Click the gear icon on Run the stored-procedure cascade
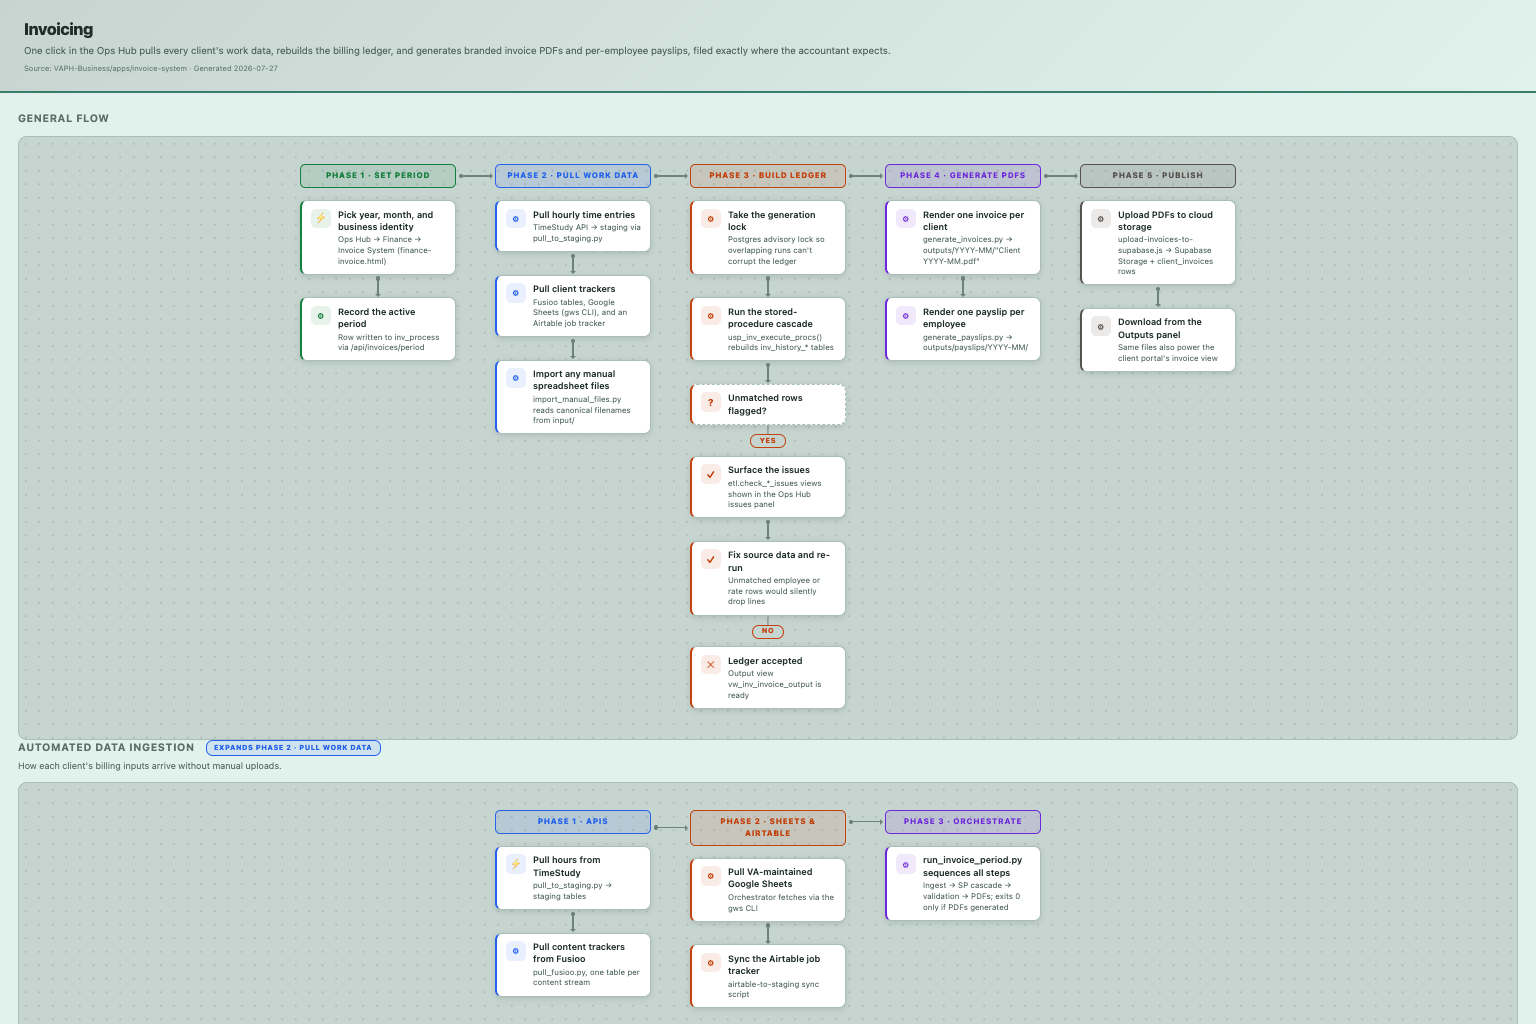 tap(711, 315)
